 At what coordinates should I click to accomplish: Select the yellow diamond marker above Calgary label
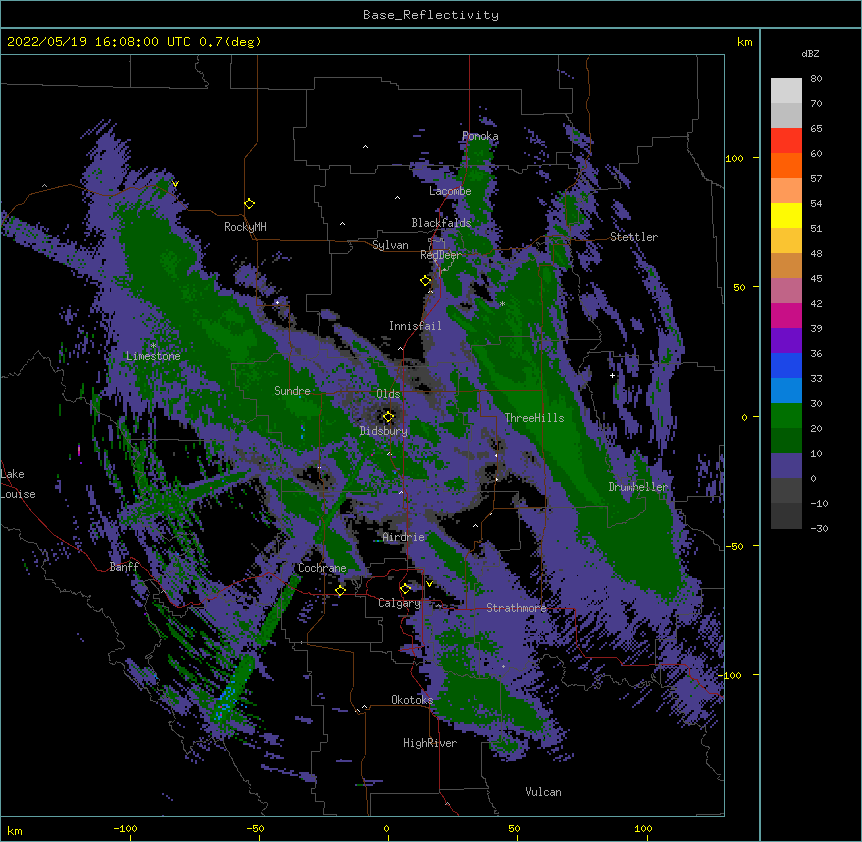coord(405,589)
